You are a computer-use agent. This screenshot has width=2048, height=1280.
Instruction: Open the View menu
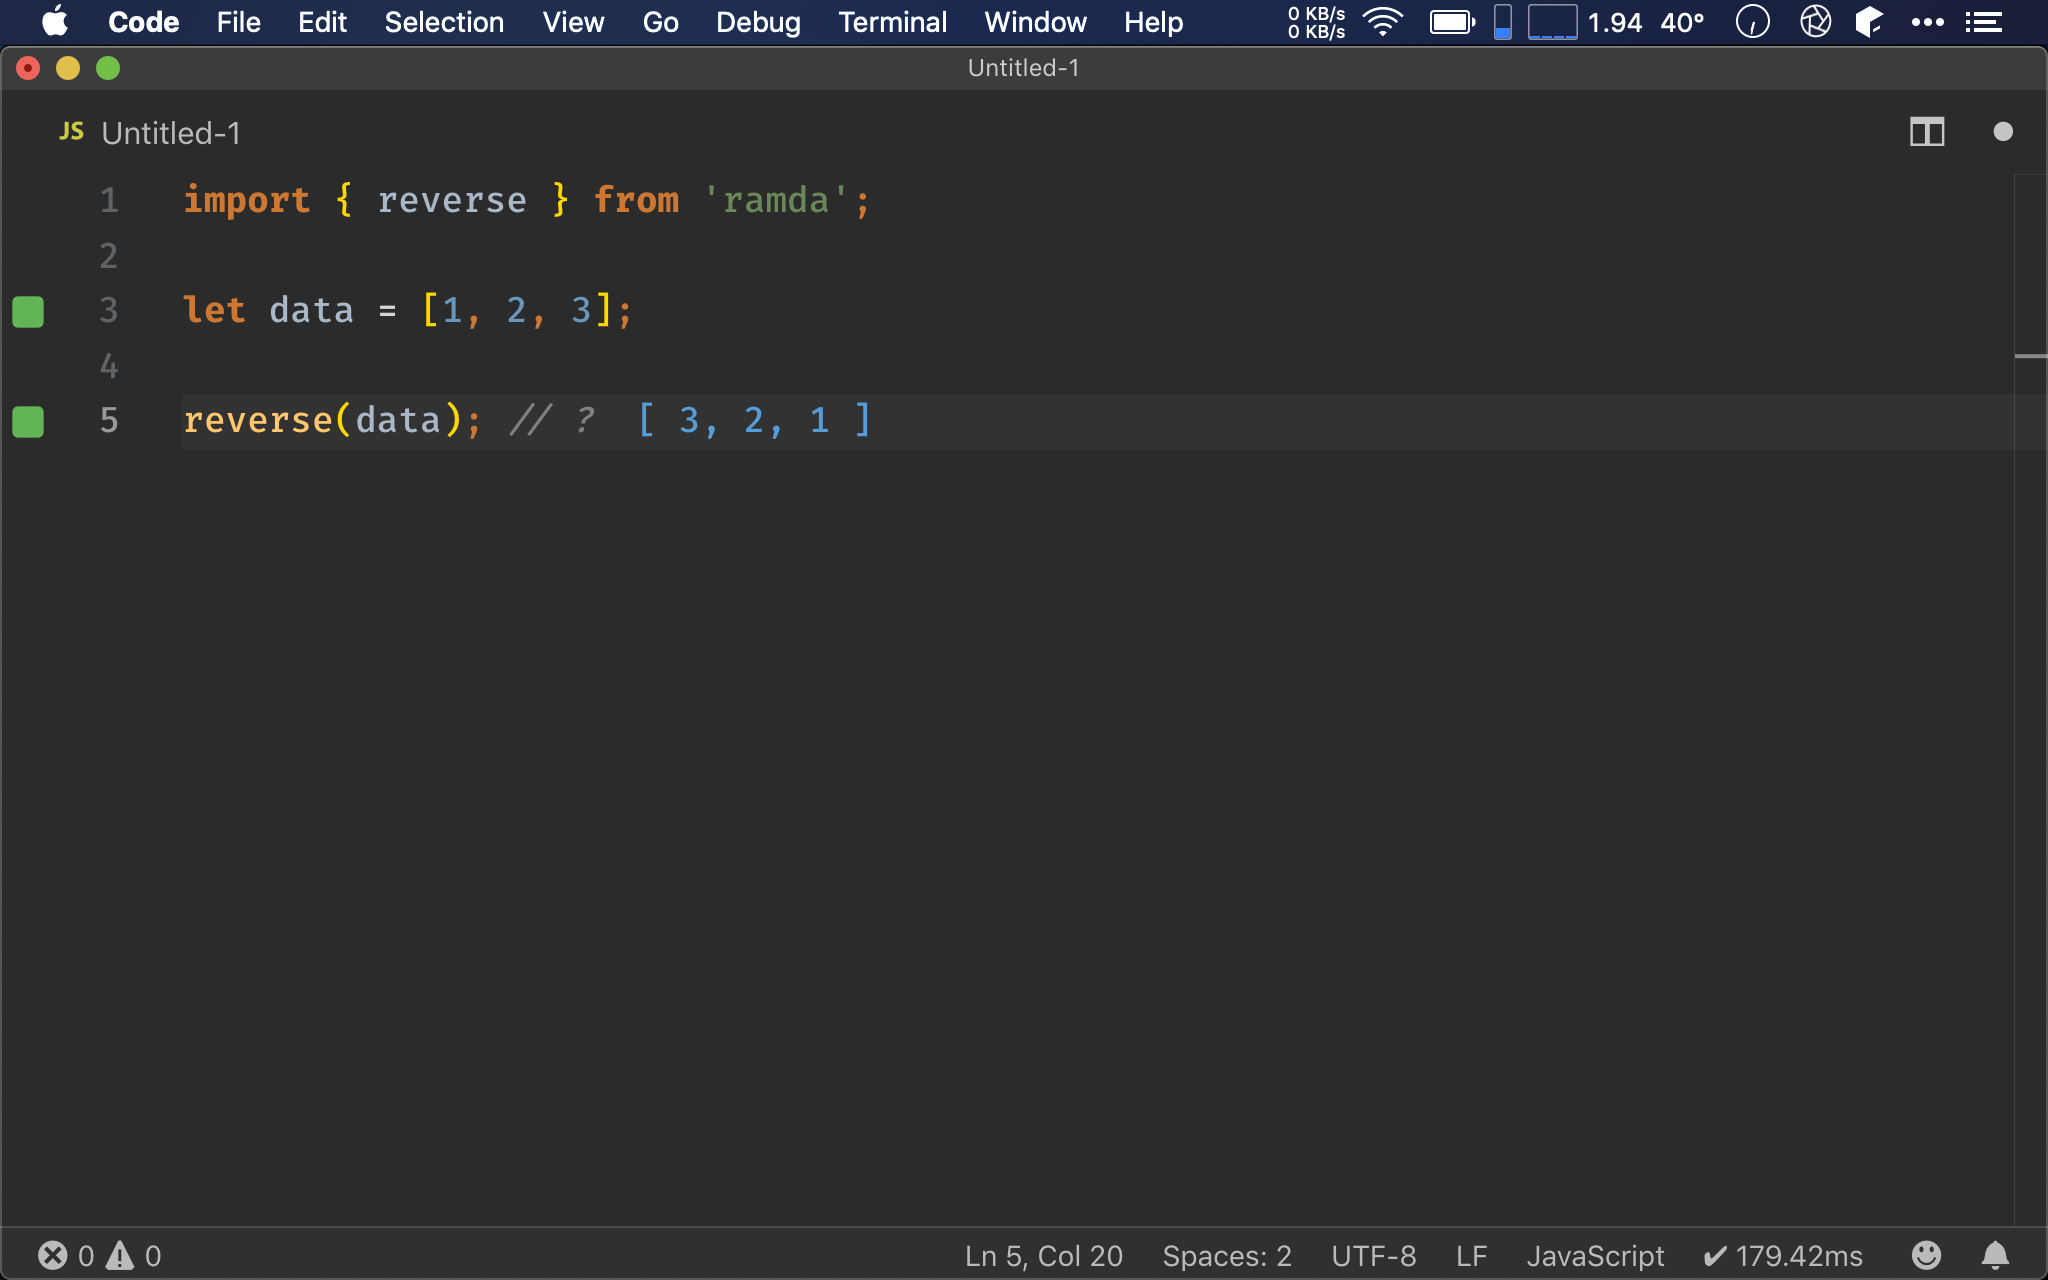573,22
